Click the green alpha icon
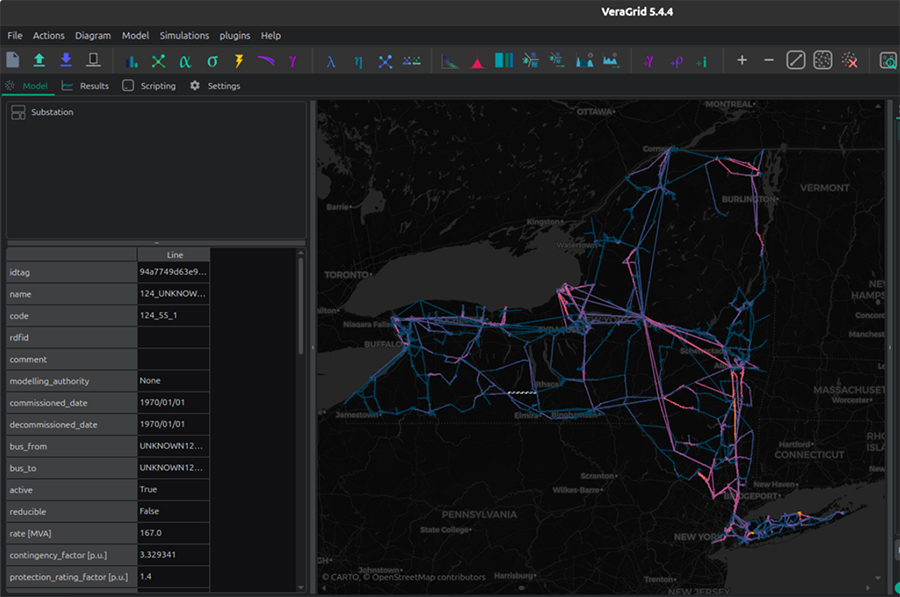 pyautogui.click(x=185, y=61)
